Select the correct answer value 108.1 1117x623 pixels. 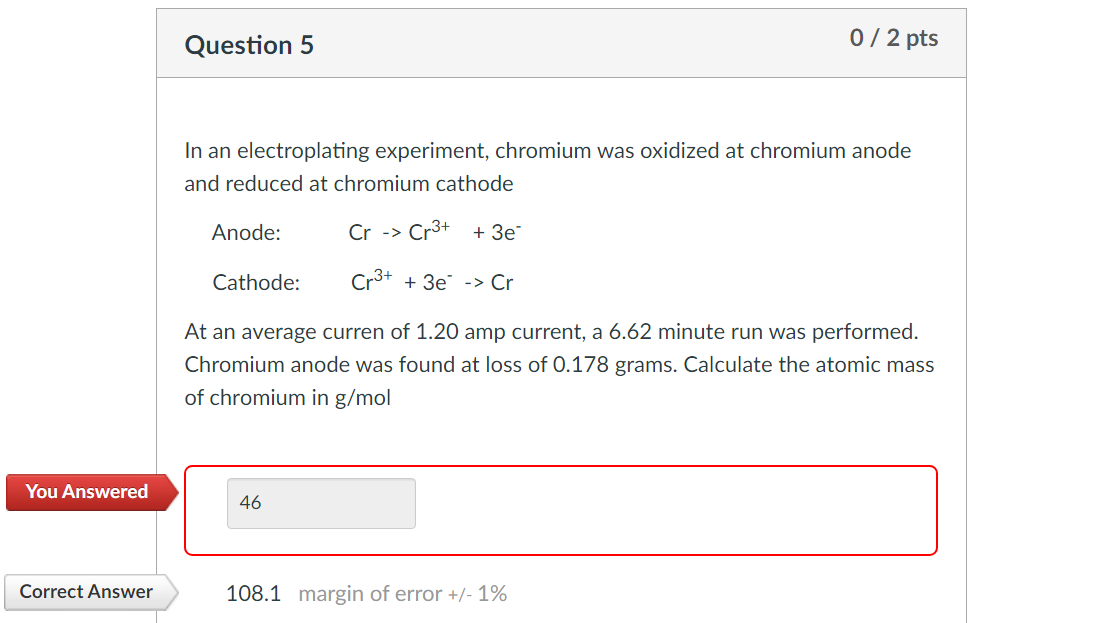[253, 592]
